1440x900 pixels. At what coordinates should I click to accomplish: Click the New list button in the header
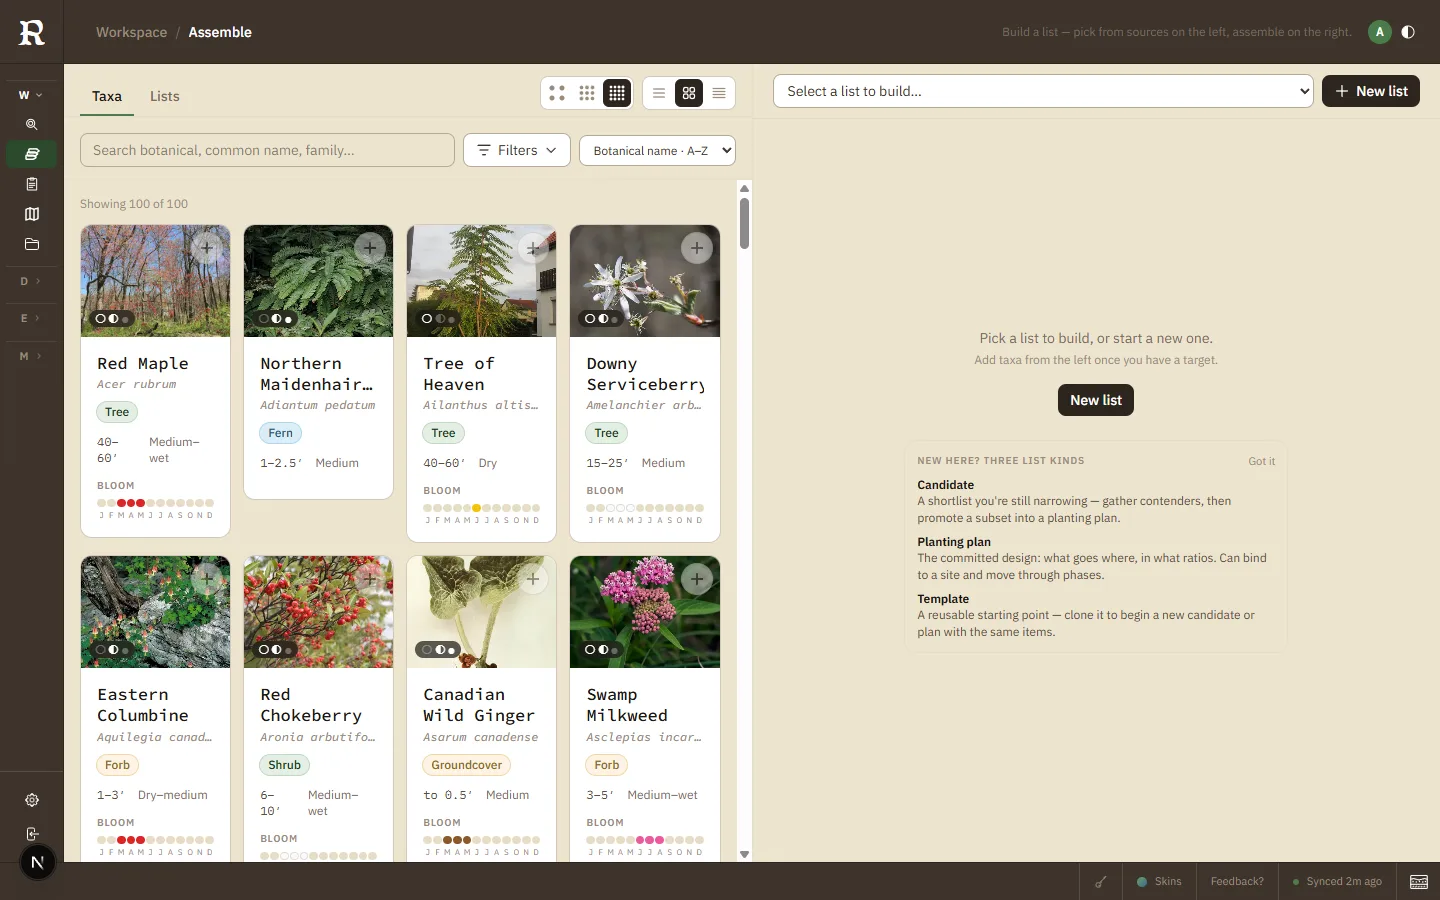click(x=1371, y=91)
